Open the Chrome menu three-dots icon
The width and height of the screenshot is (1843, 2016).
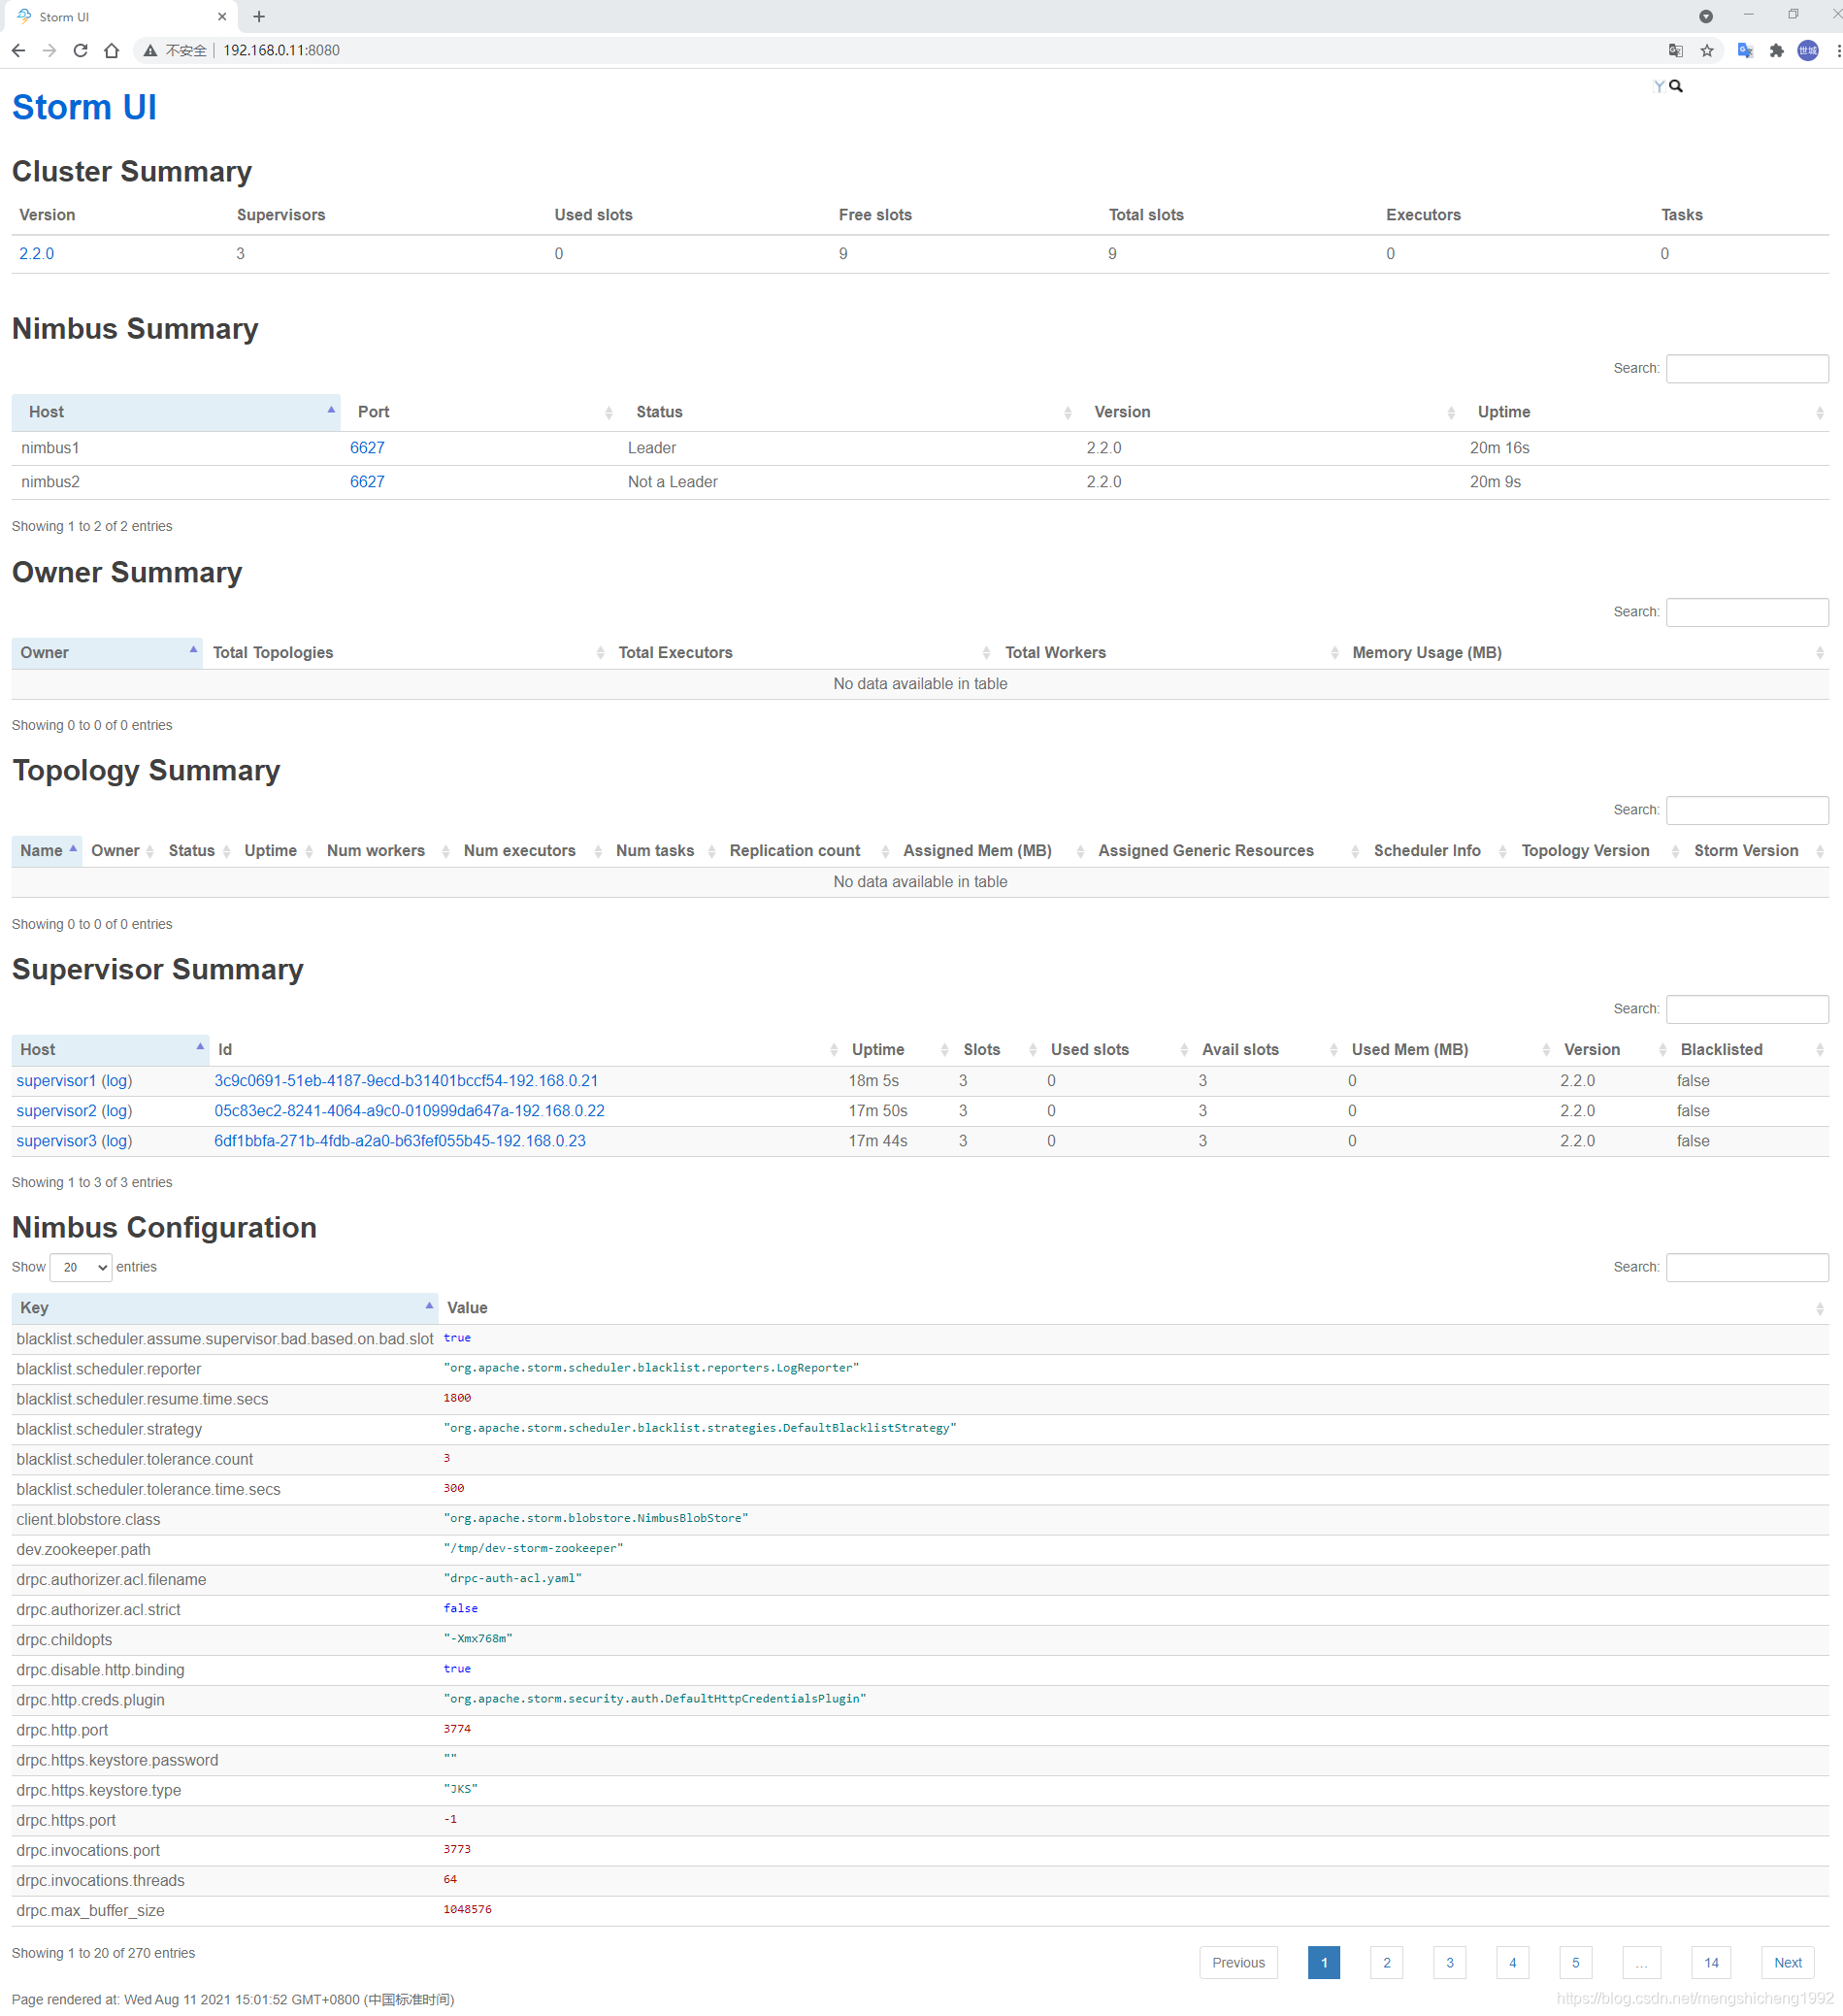click(1836, 50)
